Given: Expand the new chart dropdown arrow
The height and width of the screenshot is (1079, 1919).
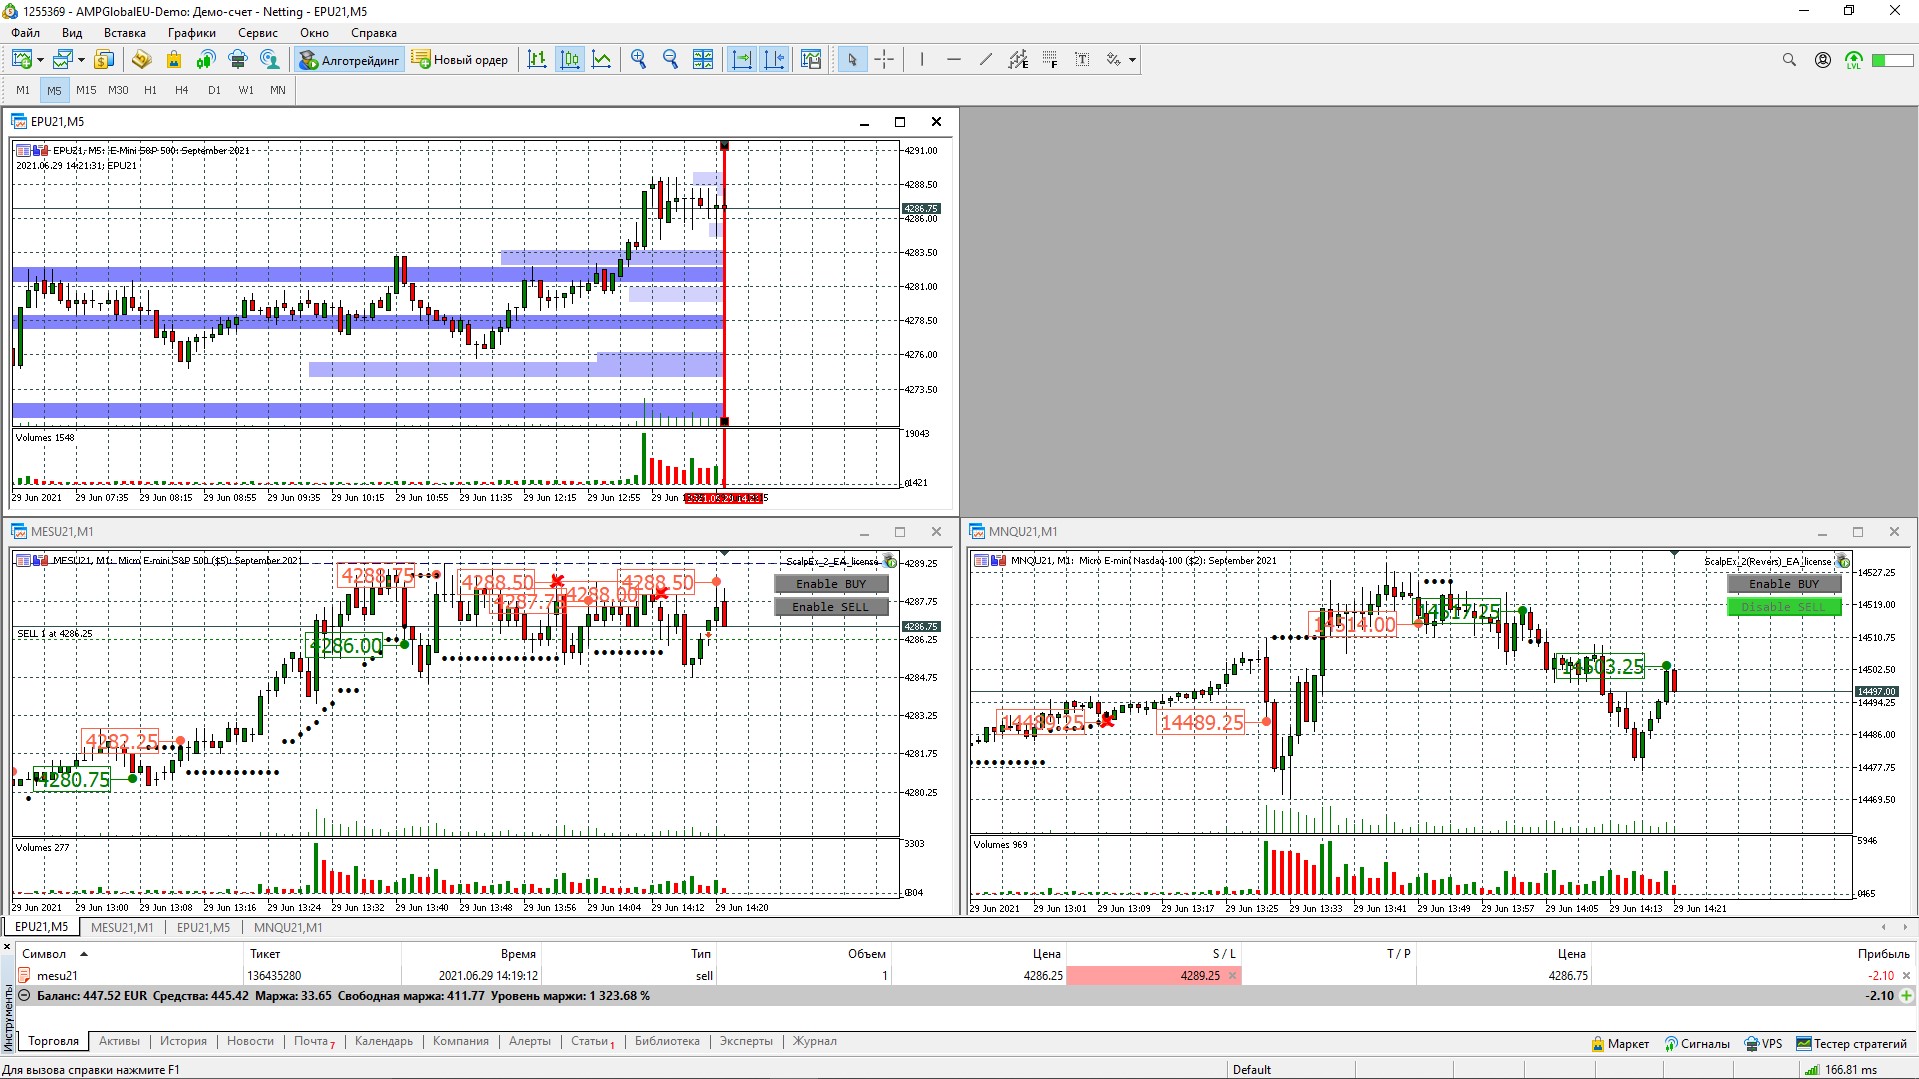Looking at the screenshot, I should point(40,60).
